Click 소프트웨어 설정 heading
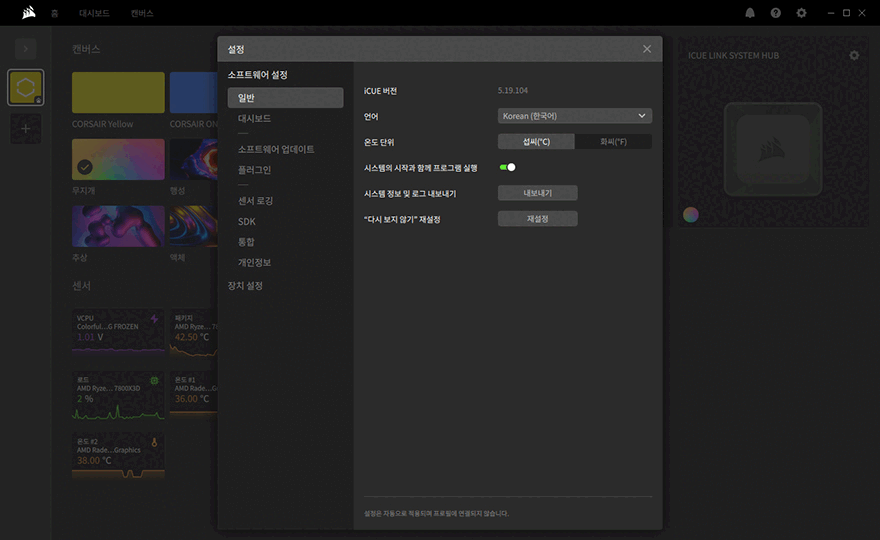Viewport: 880px width, 540px height. [x=258, y=75]
